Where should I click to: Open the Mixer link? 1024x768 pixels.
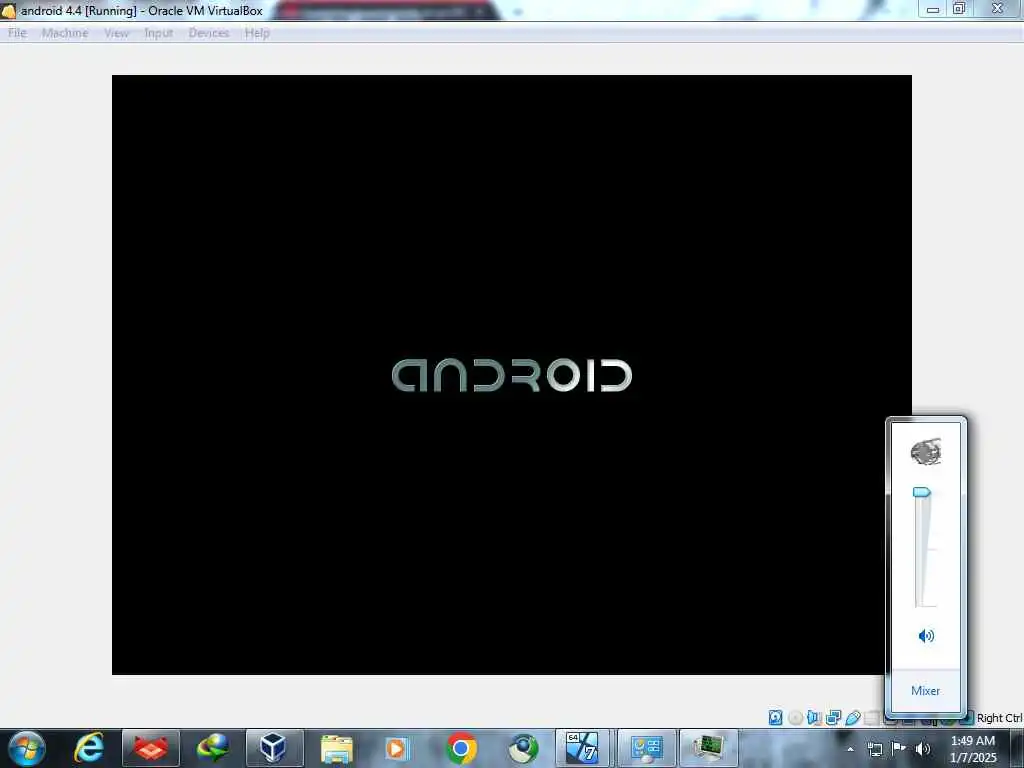[925, 690]
